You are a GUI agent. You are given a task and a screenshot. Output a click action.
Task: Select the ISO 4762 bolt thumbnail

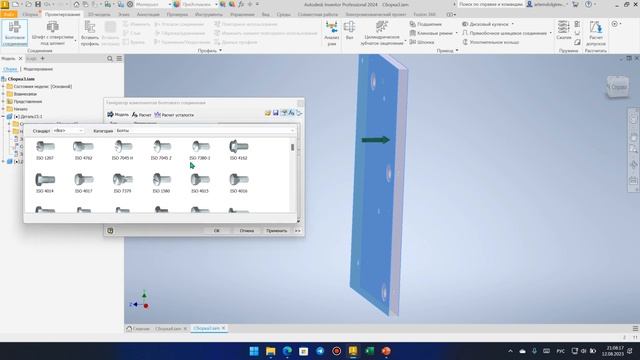coord(83,150)
